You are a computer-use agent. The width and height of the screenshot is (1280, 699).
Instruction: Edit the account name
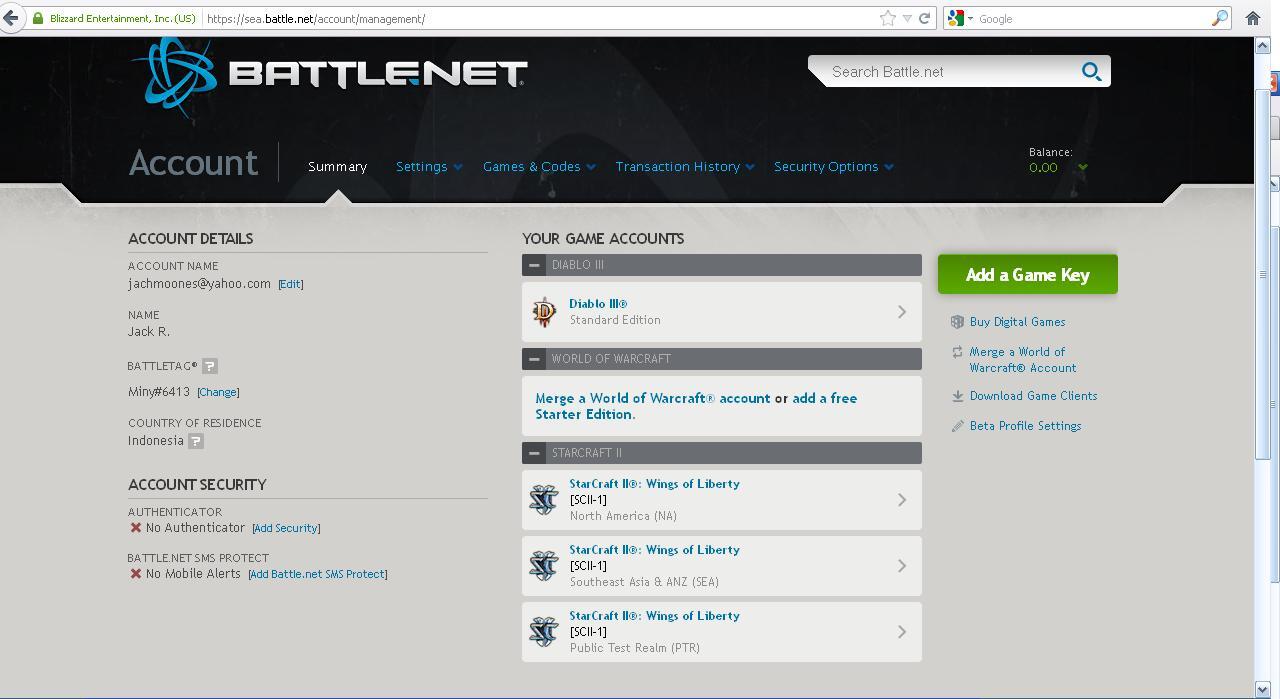[x=290, y=284]
